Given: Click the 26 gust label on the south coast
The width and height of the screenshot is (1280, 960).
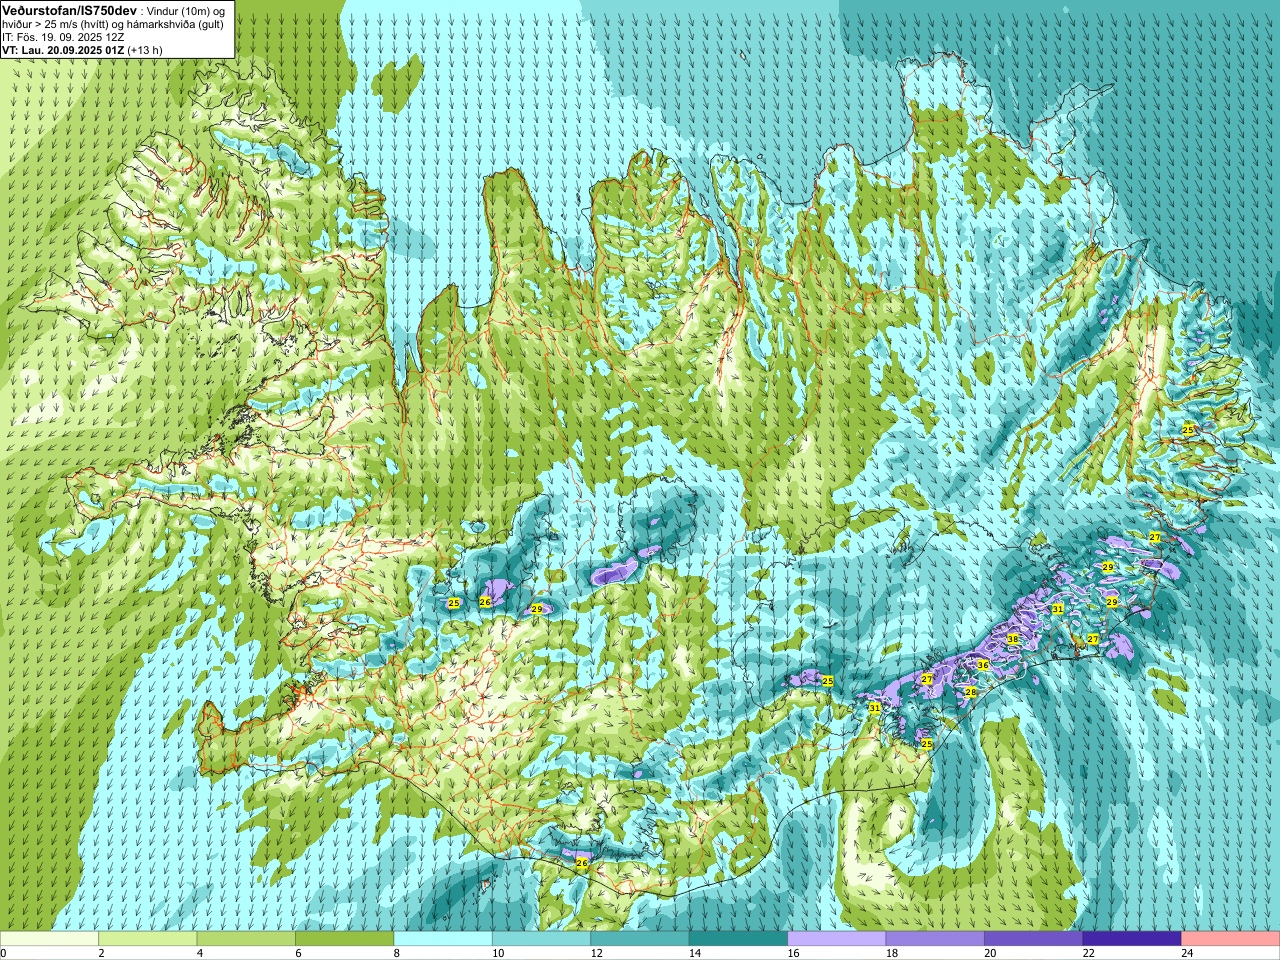Looking at the screenshot, I should pyautogui.click(x=582, y=863).
